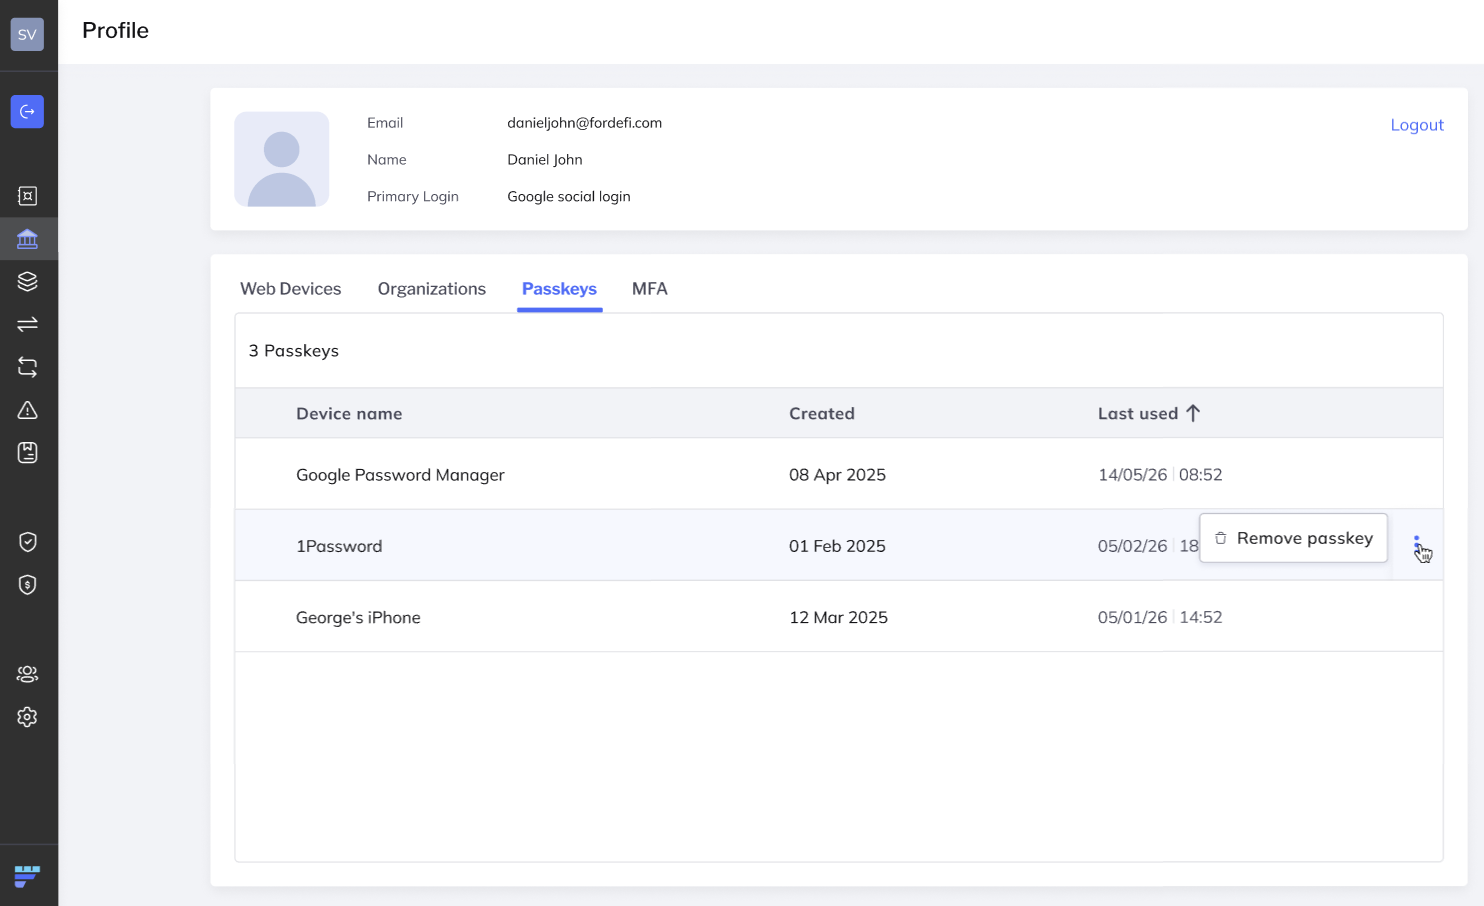The height and width of the screenshot is (906, 1484).
Task: Click the 08 Apr 2025 created date
Action: pyautogui.click(x=837, y=475)
